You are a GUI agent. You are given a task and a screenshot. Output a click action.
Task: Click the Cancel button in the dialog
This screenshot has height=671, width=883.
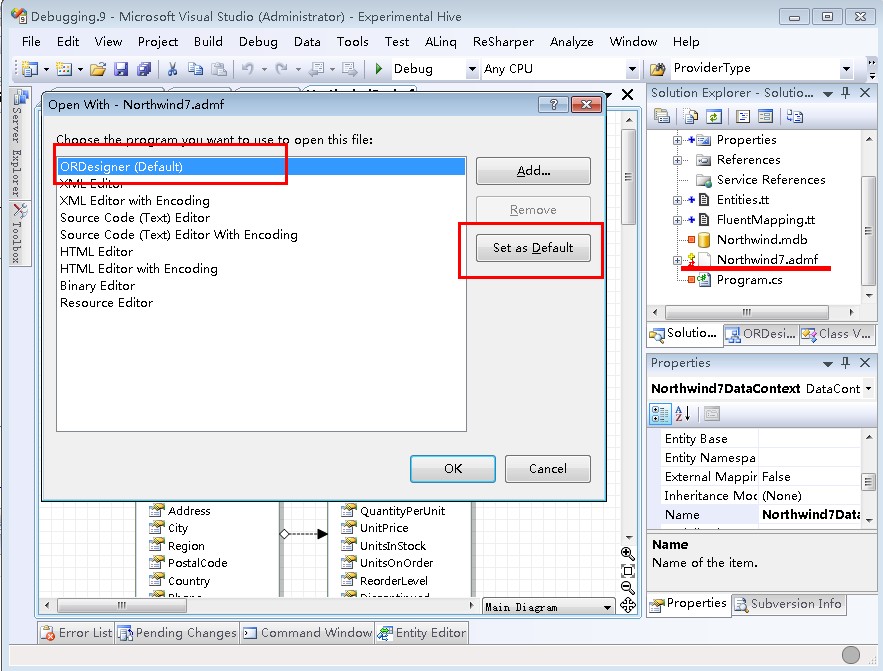coord(548,469)
